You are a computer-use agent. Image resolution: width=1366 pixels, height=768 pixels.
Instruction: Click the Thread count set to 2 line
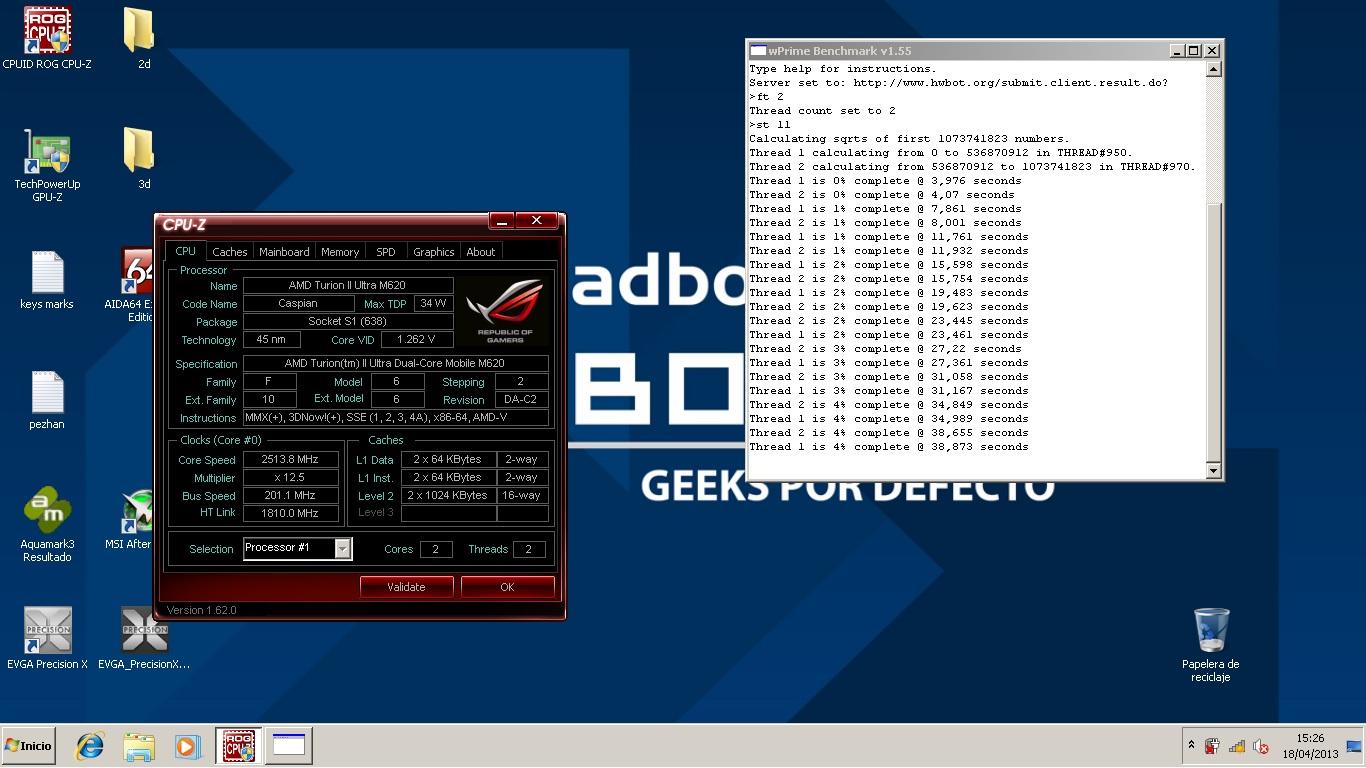click(x=822, y=111)
